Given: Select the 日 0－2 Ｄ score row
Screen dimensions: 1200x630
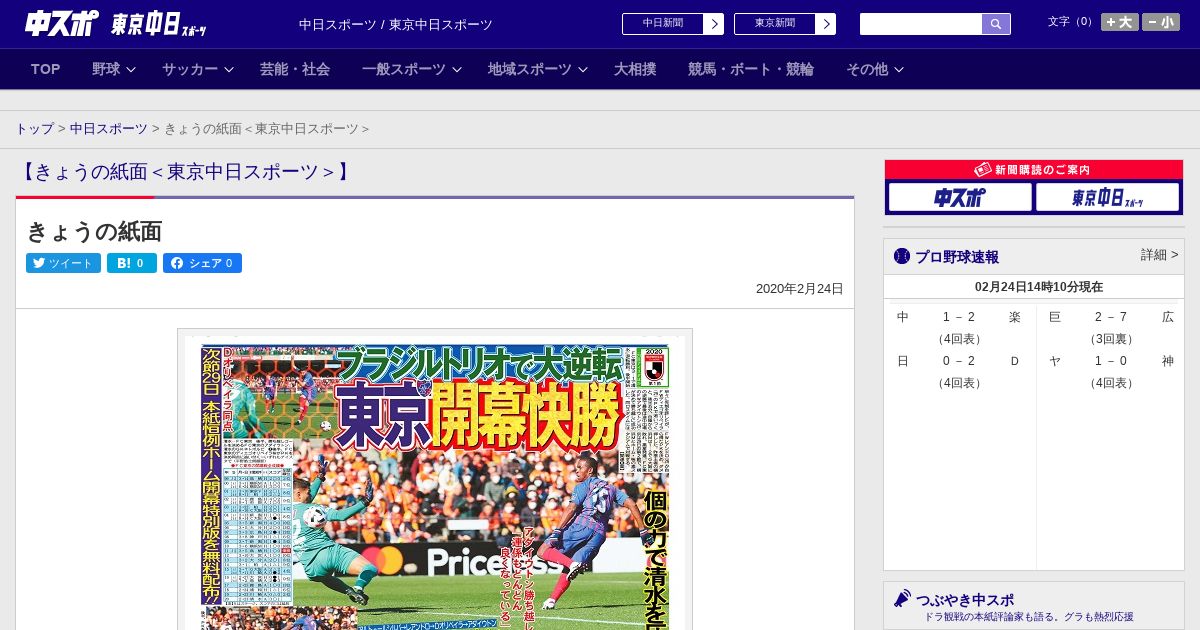Looking at the screenshot, I should 959,361.
